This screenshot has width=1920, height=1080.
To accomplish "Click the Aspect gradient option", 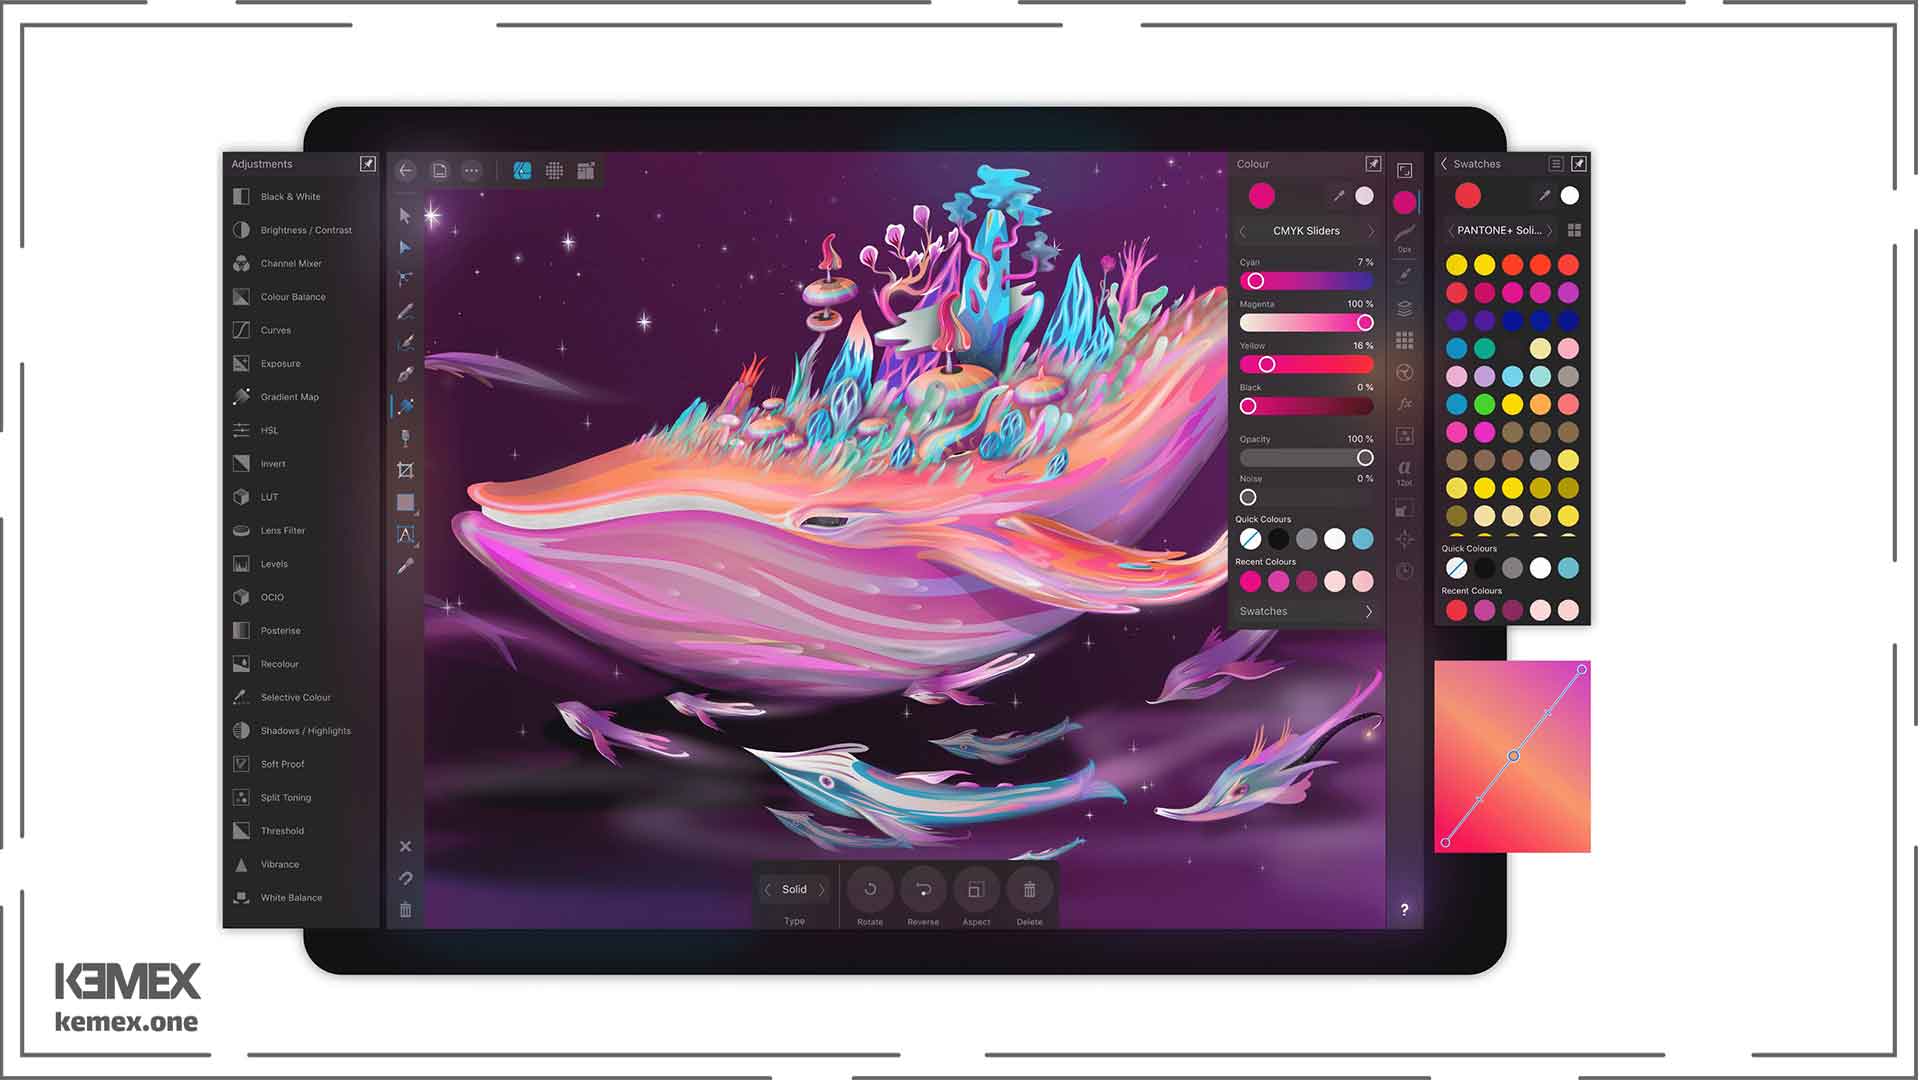I will tap(976, 889).
